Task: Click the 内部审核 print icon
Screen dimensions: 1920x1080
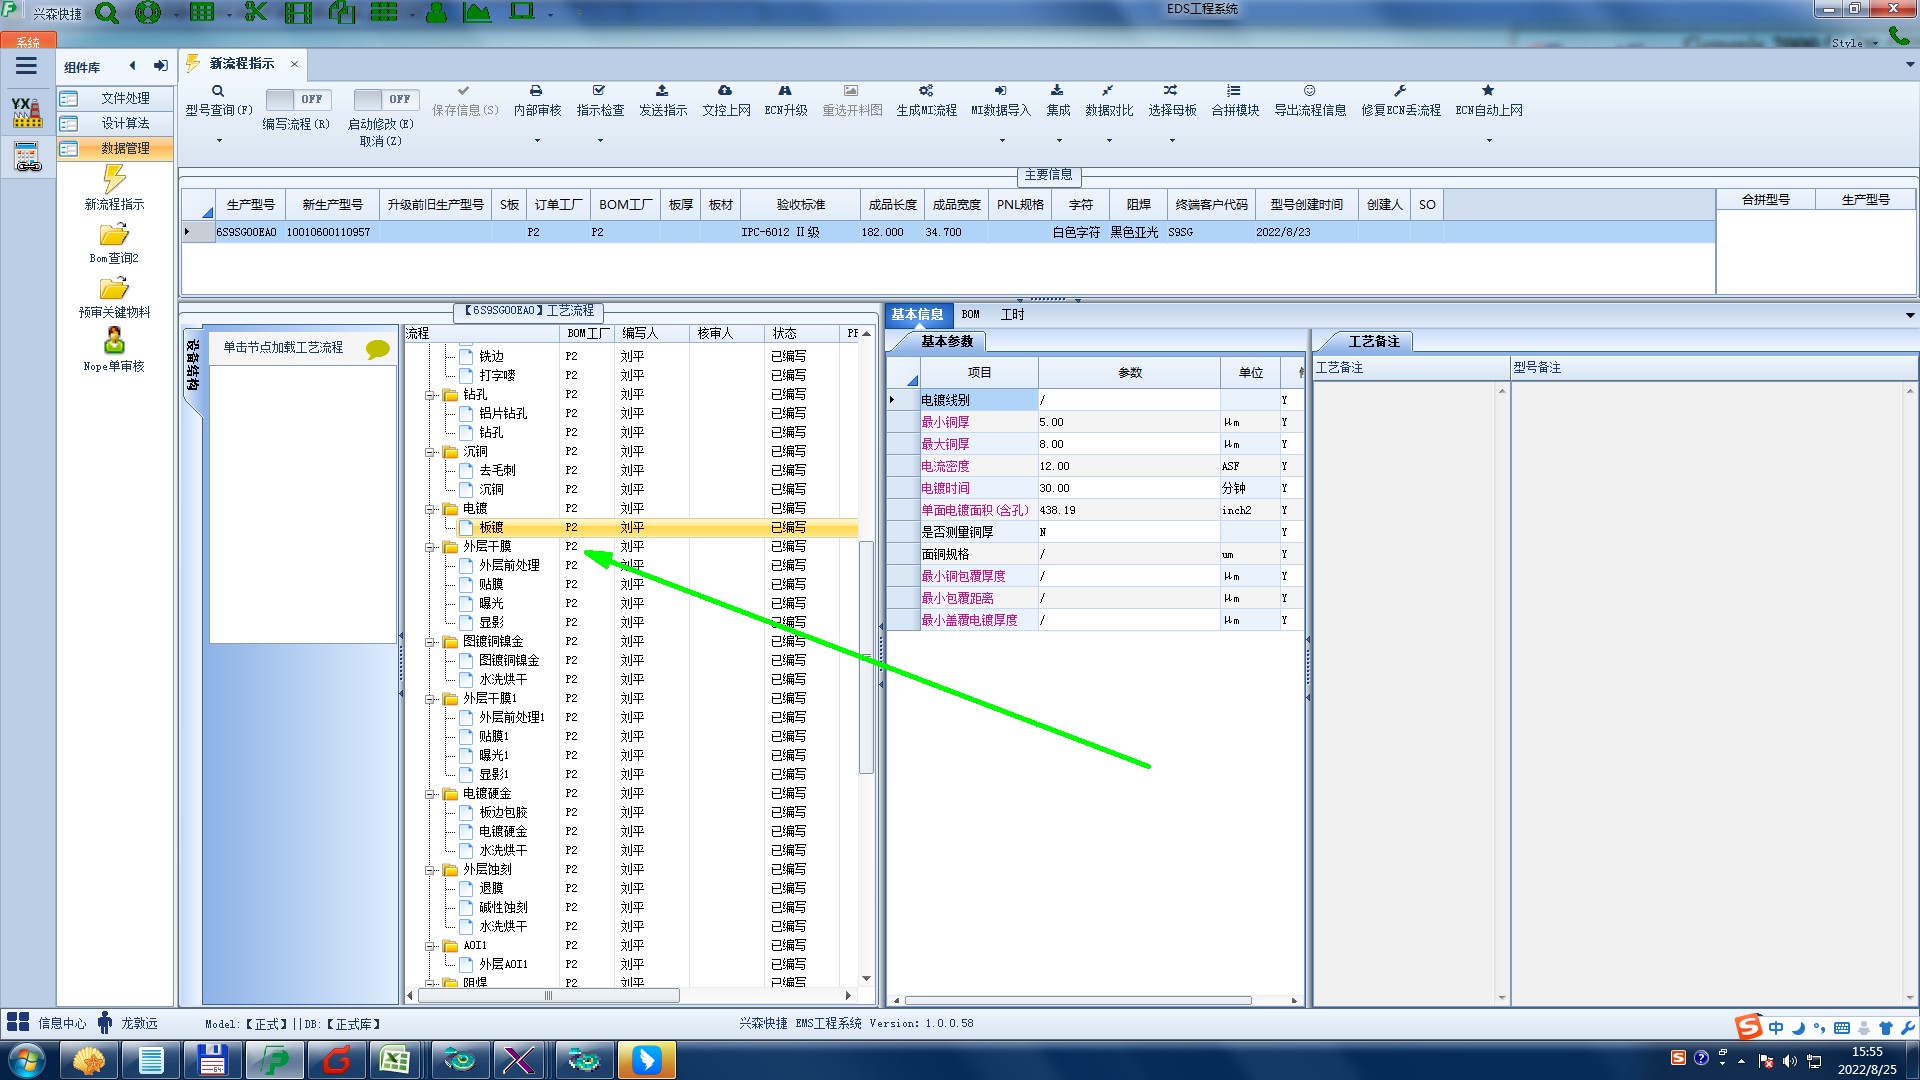Action: (x=536, y=91)
